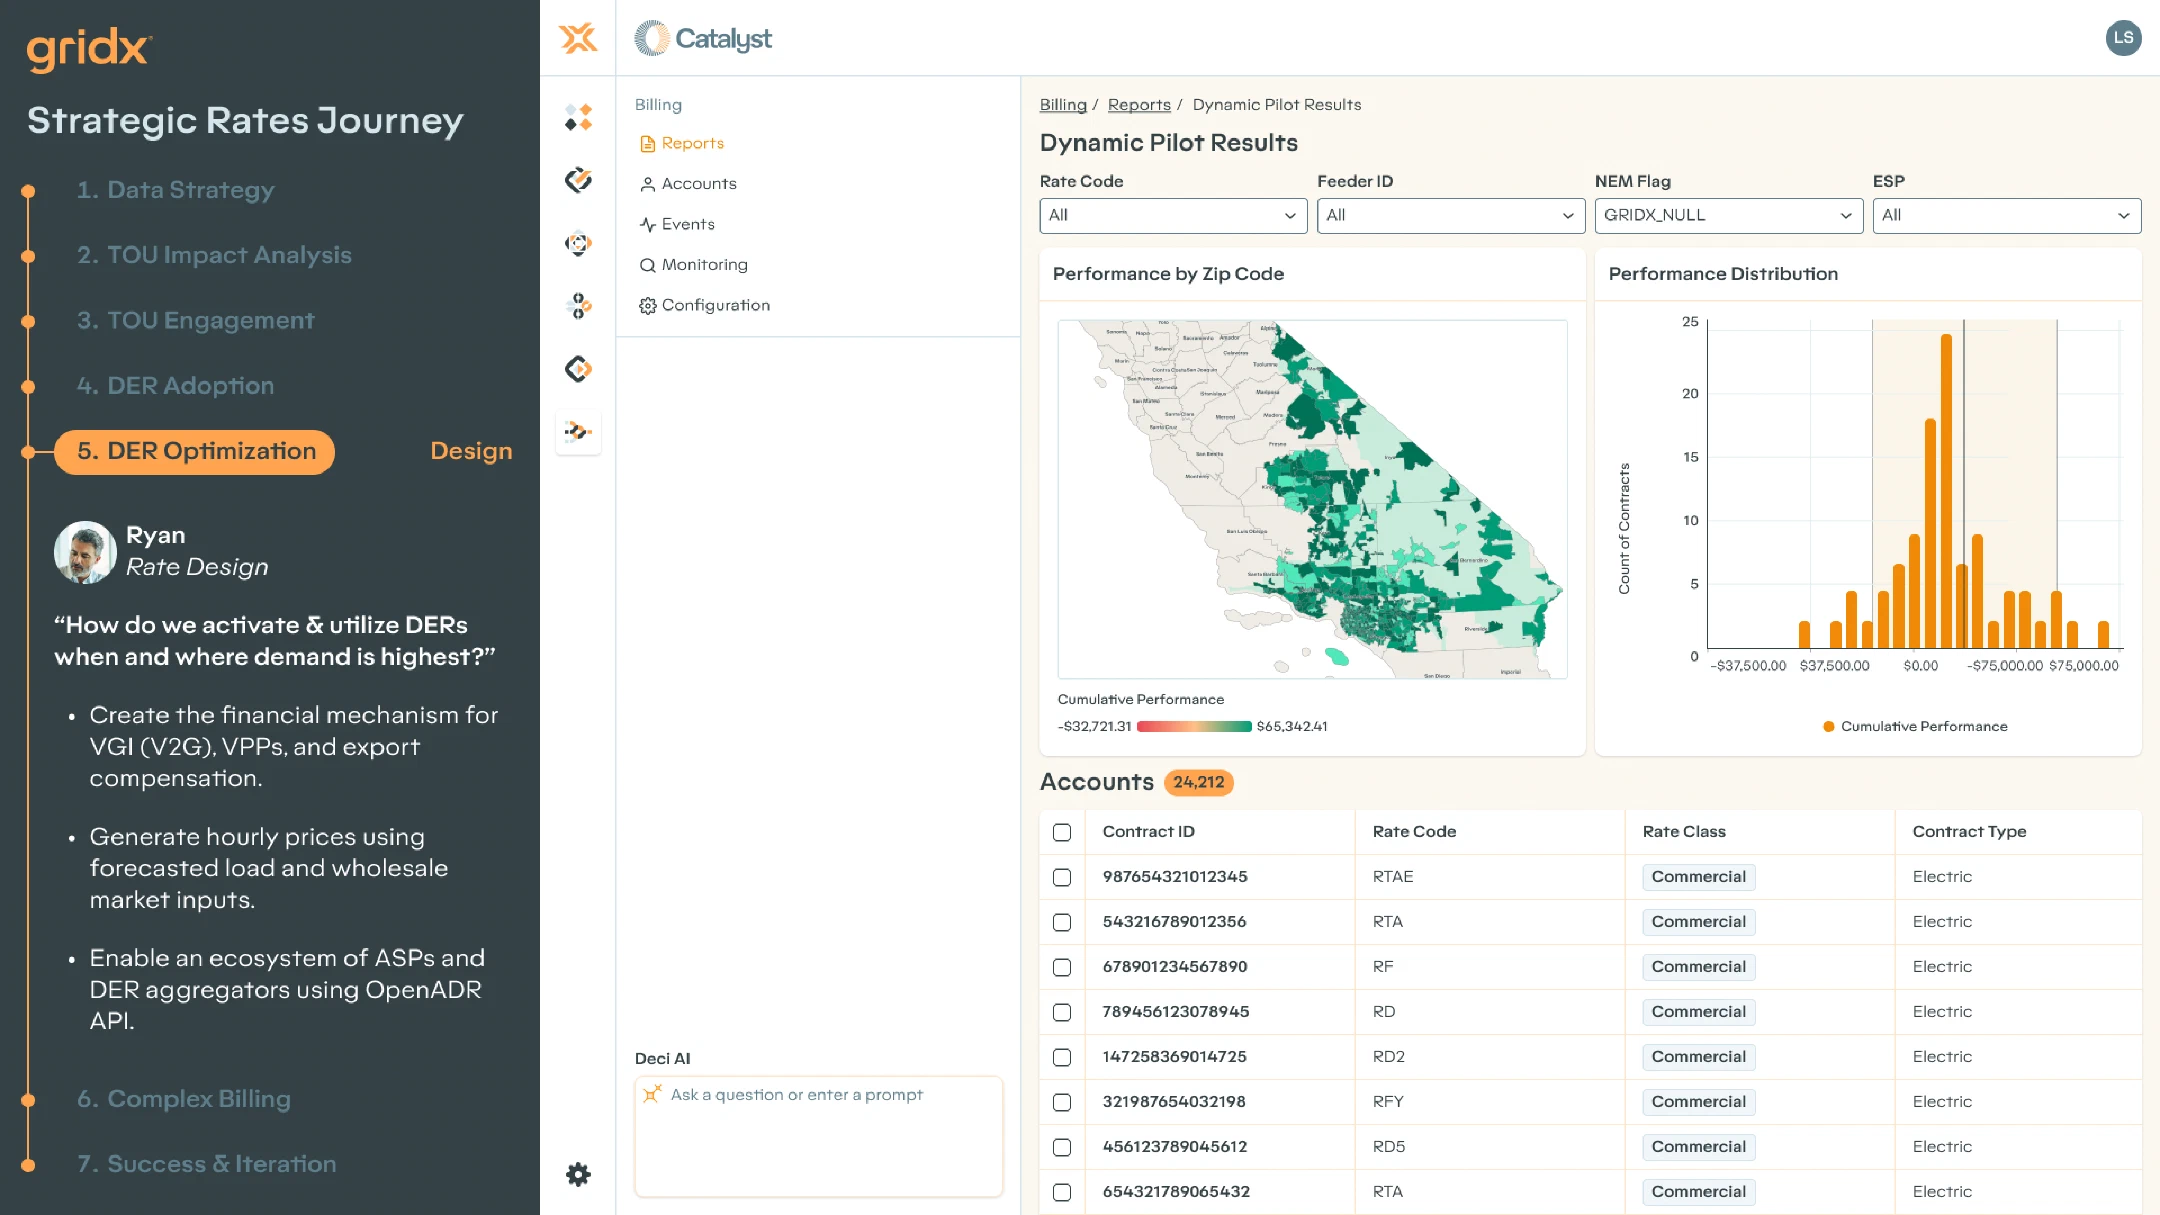Viewport: 2160px width, 1215px height.
Task: Click the Contract ID column header
Action: click(1148, 832)
